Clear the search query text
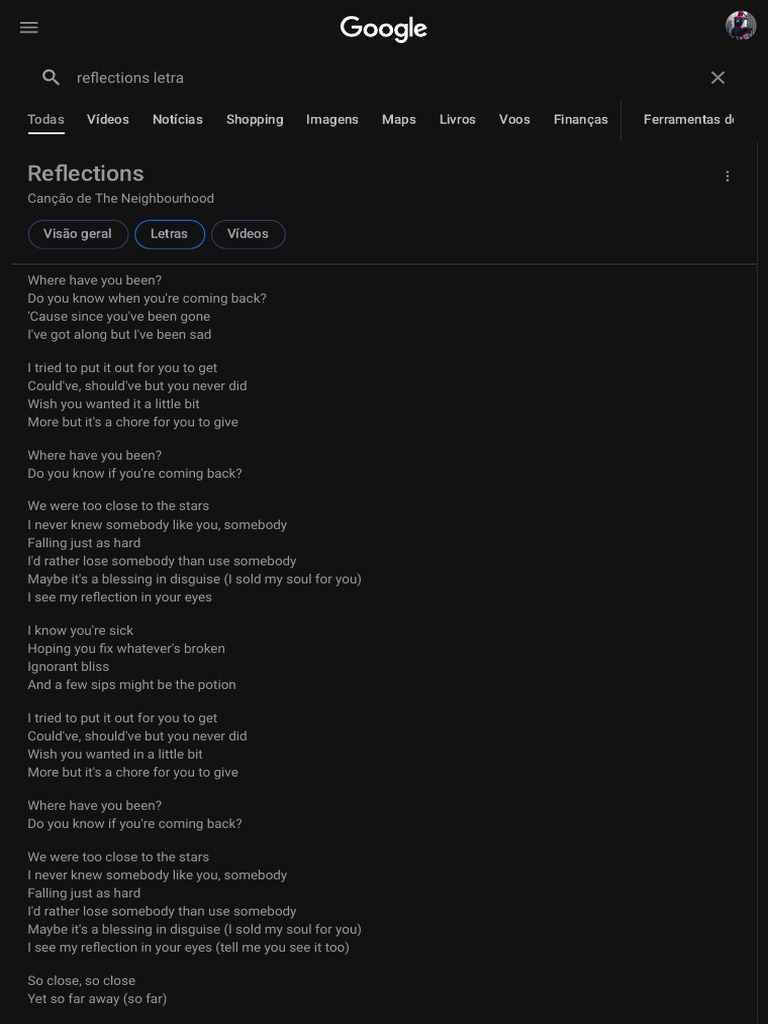 717,78
